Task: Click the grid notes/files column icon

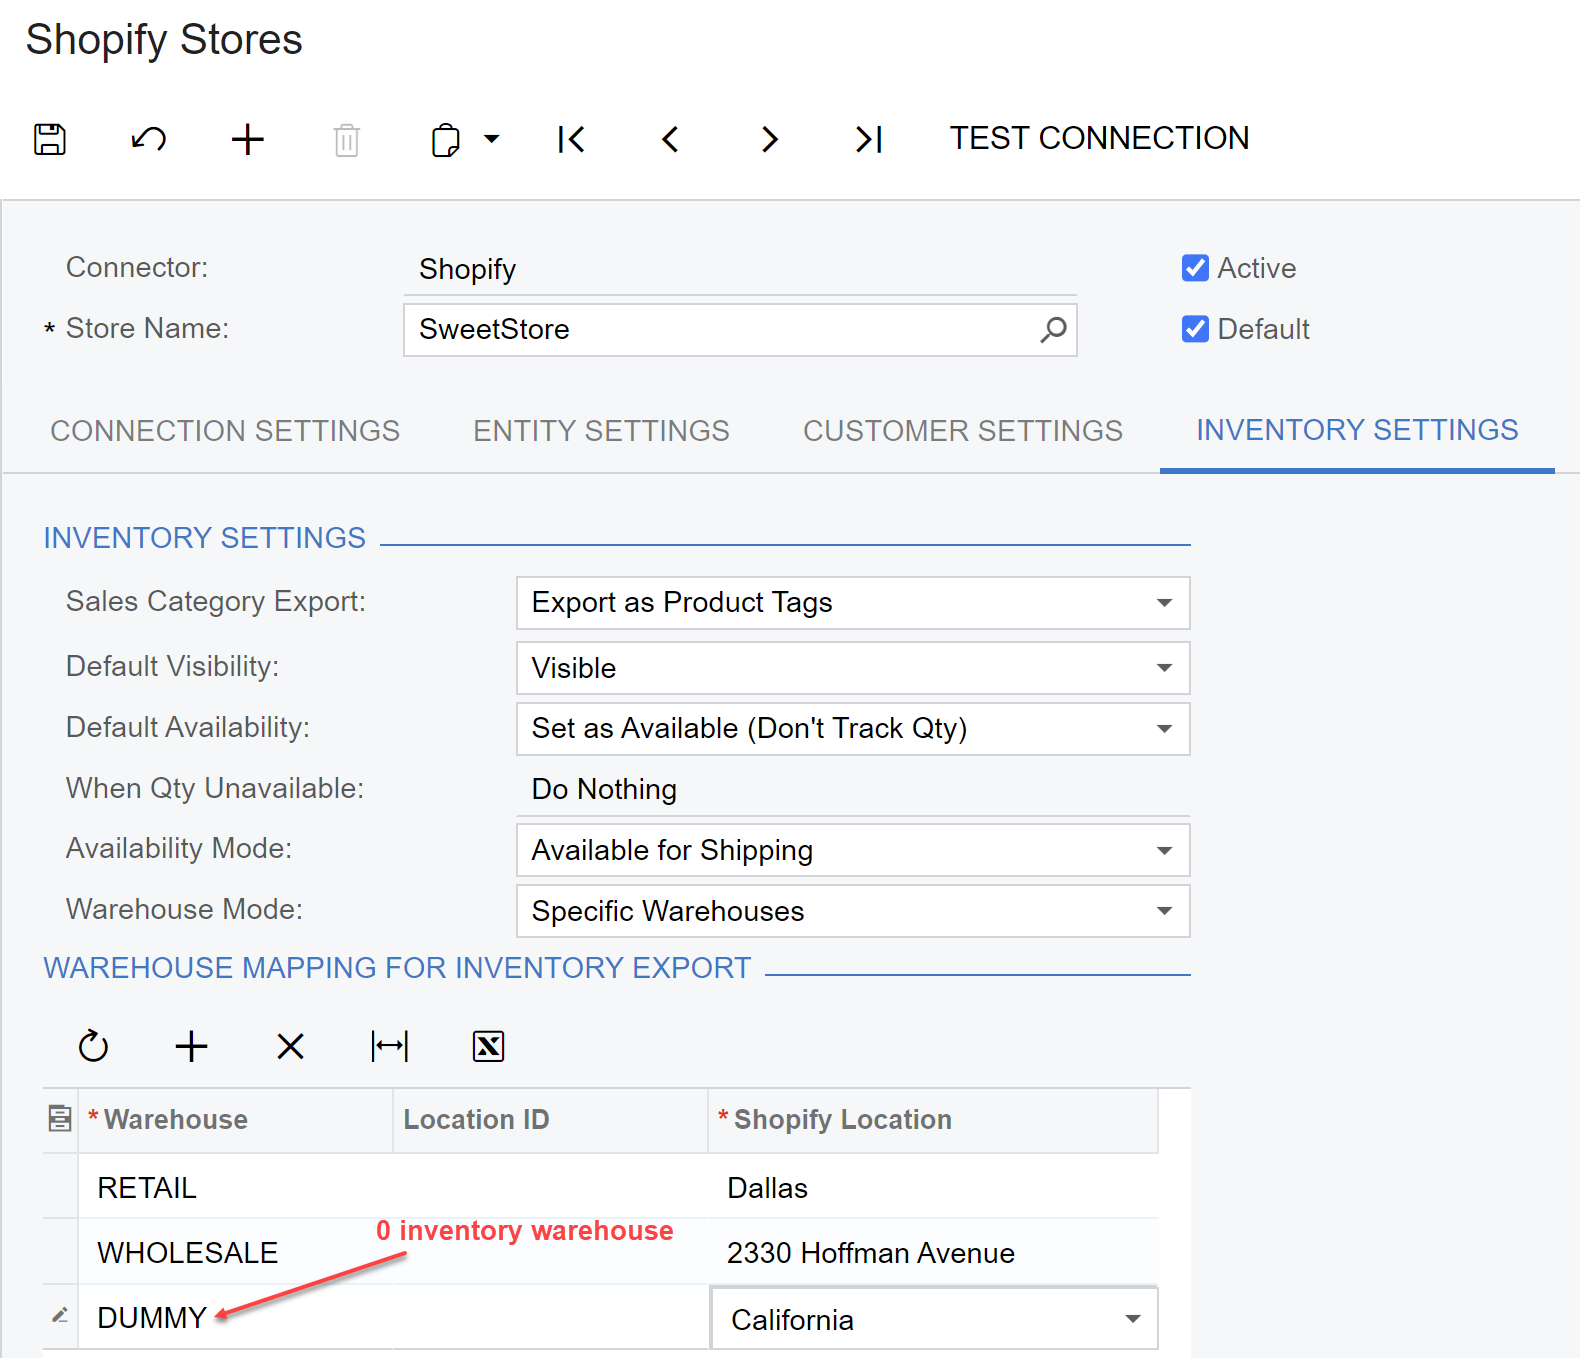Action: point(60,1119)
